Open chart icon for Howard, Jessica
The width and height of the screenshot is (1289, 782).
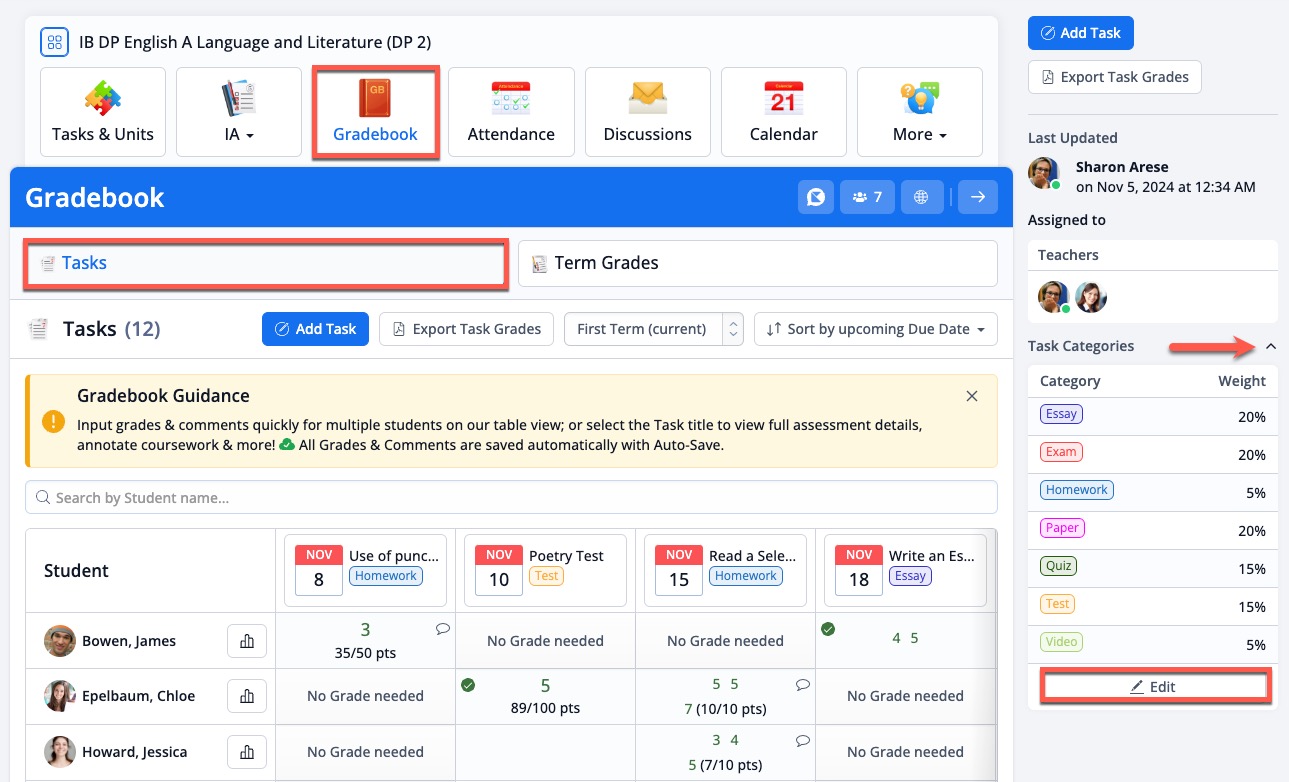click(x=247, y=752)
